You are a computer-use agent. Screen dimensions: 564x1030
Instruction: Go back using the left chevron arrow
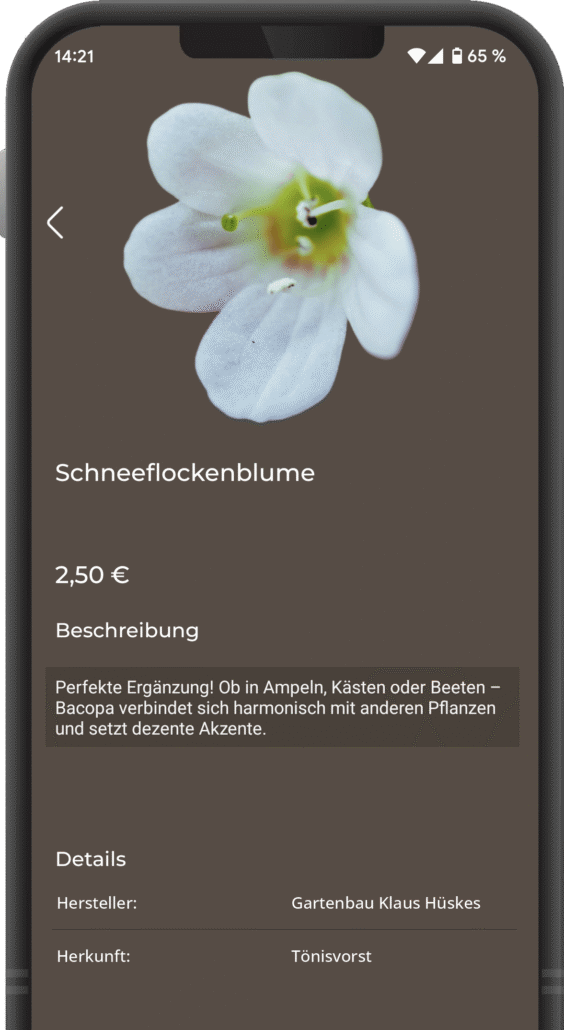click(x=55, y=222)
